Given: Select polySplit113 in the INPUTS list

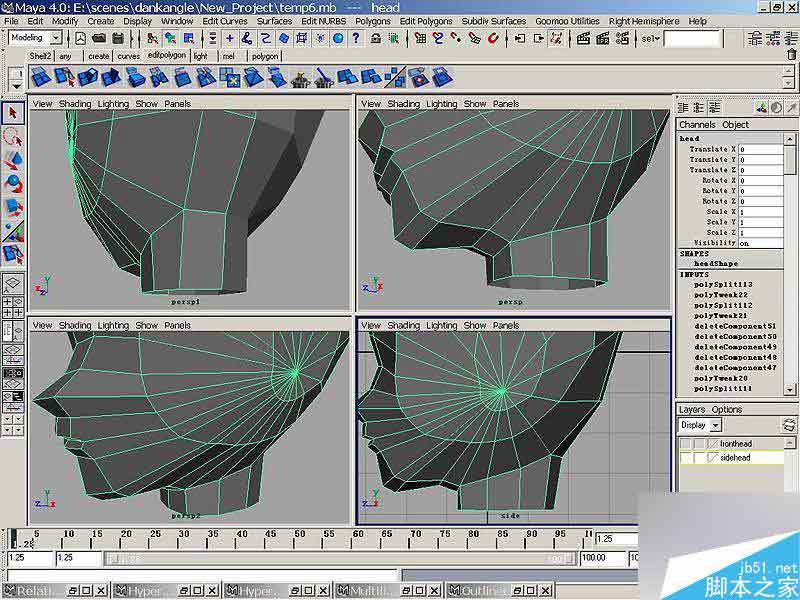Looking at the screenshot, I should tap(722, 284).
